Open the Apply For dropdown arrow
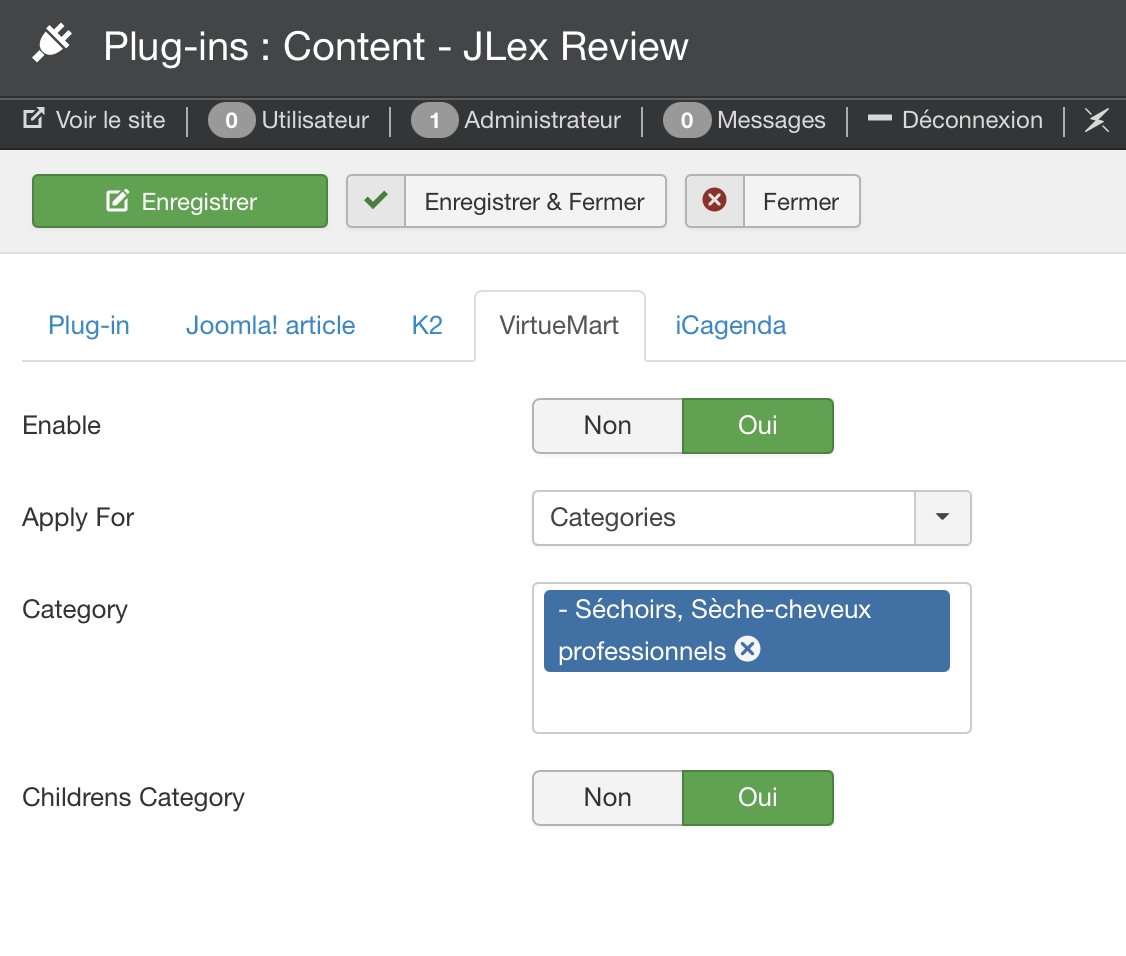 tap(942, 518)
